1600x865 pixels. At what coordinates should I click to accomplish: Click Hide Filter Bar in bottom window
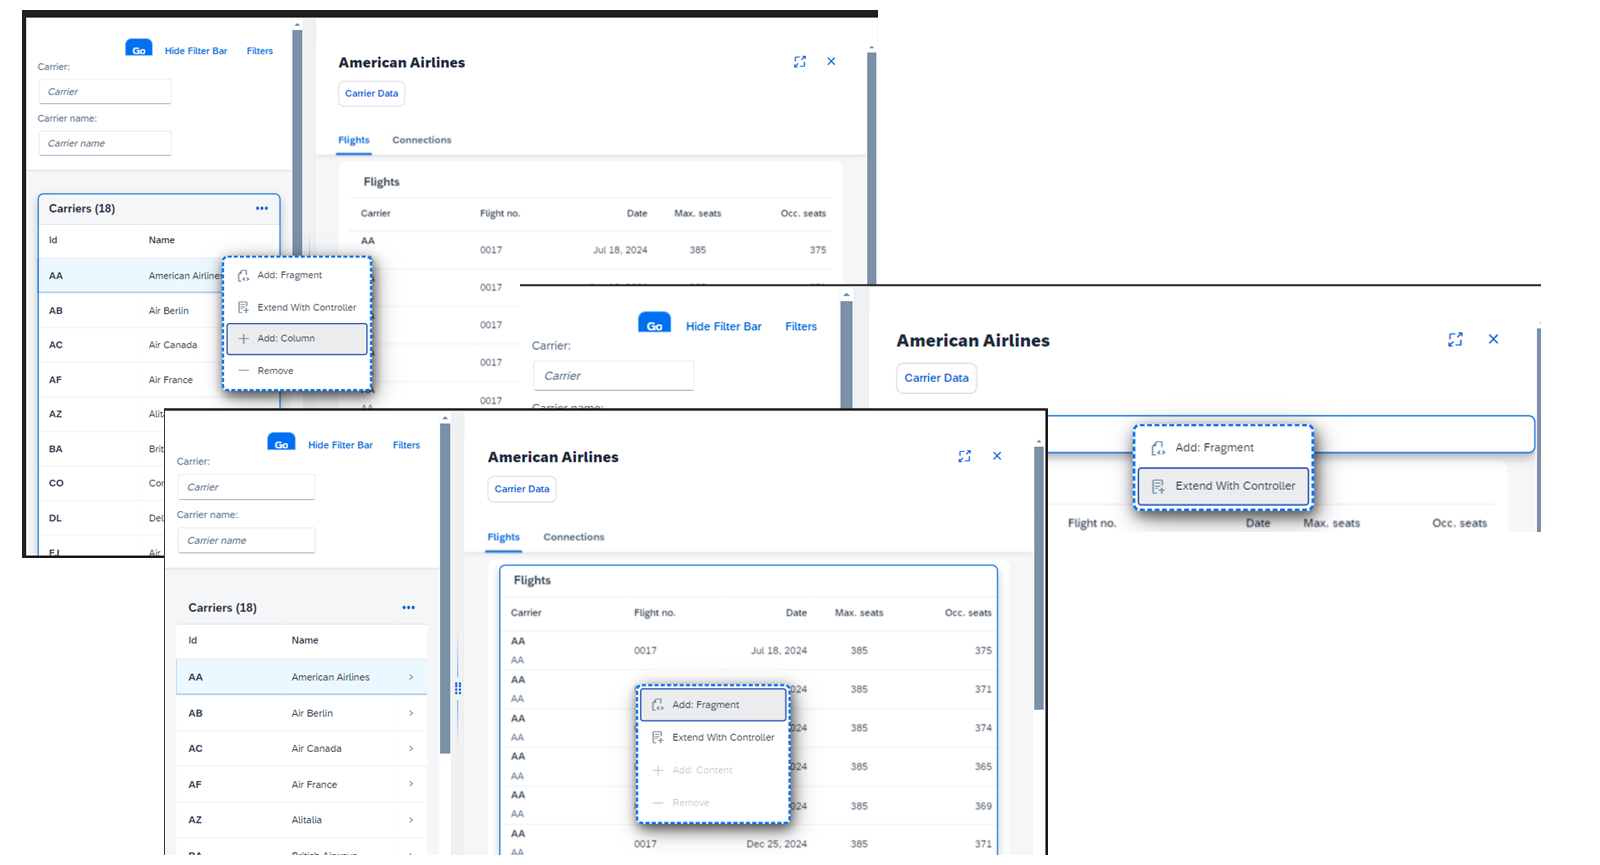(x=340, y=445)
